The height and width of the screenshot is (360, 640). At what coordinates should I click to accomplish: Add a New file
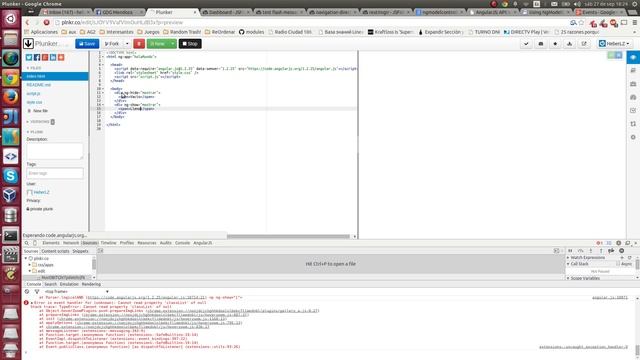pos(38,111)
